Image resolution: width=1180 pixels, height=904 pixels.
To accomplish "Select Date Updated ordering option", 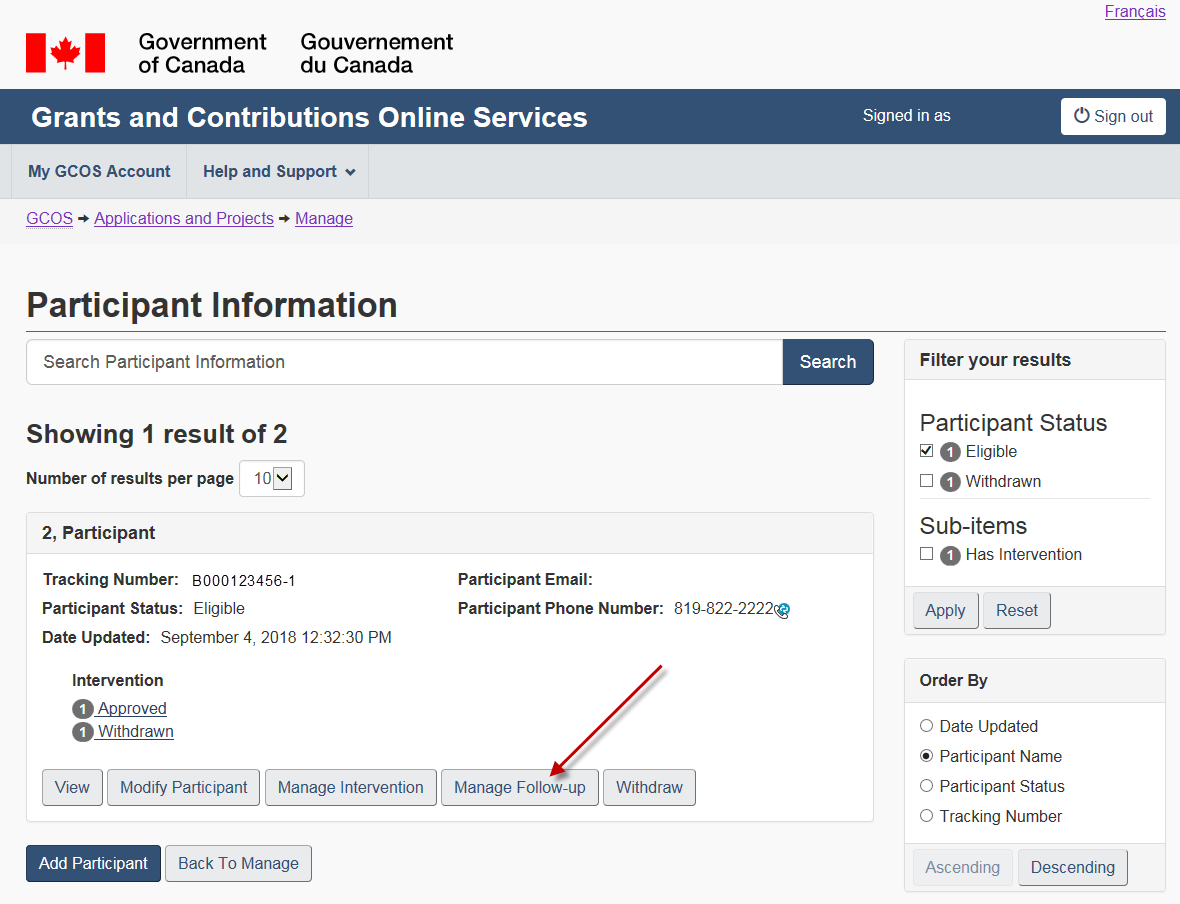I will (926, 726).
